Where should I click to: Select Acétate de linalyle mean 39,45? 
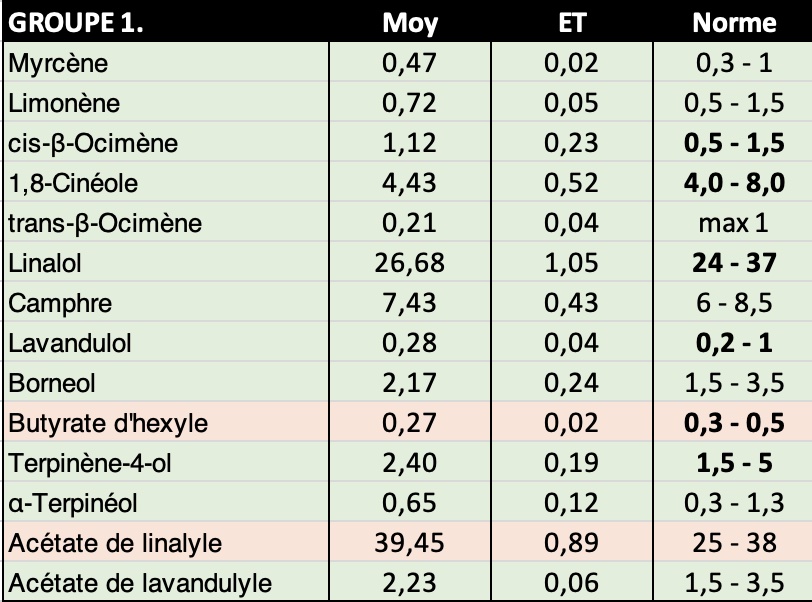pos(410,543)
